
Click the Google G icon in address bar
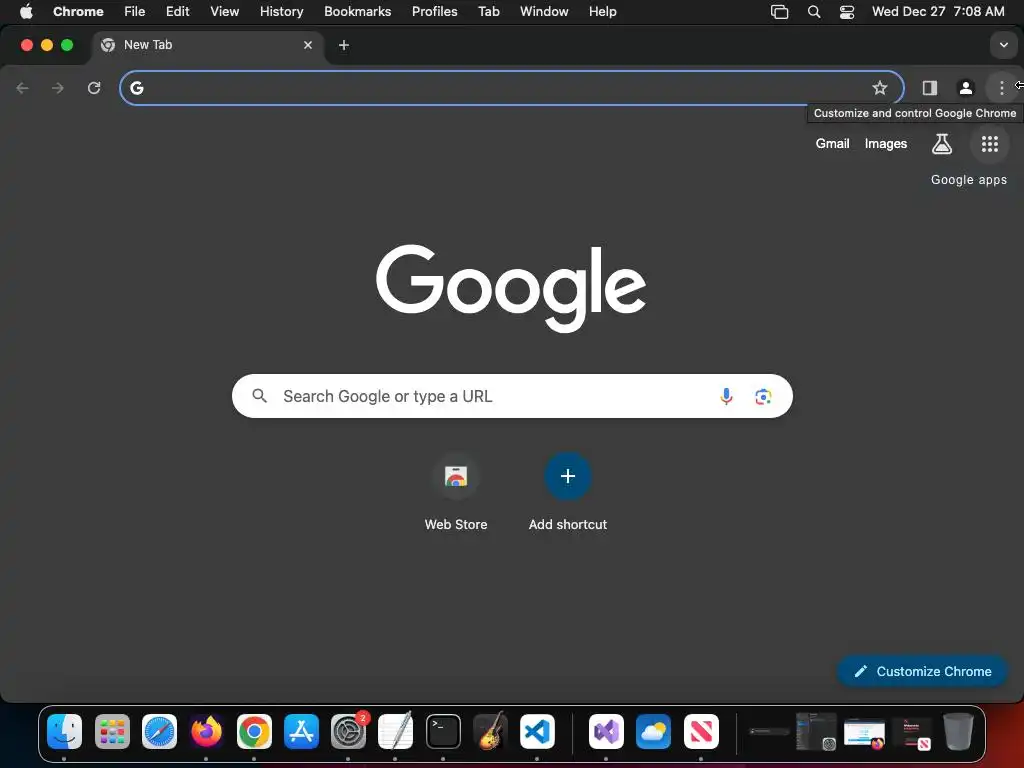click(x=136, y=88)
